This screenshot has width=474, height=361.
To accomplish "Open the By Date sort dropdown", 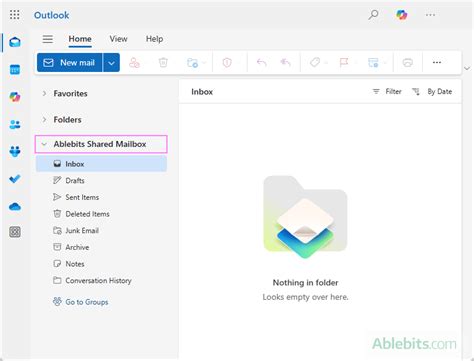I will click(432, 91).
